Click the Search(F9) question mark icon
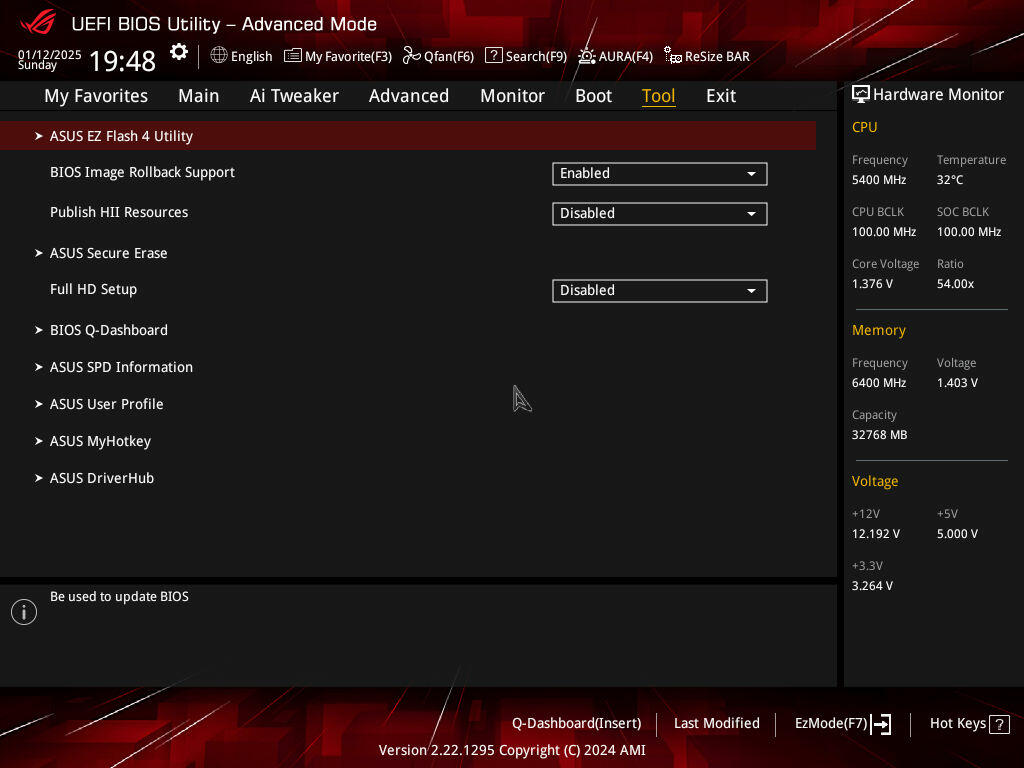 494,56
